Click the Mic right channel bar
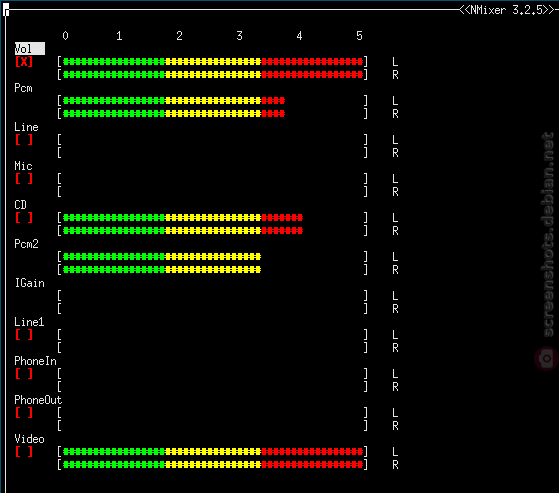 coord(212,192)
